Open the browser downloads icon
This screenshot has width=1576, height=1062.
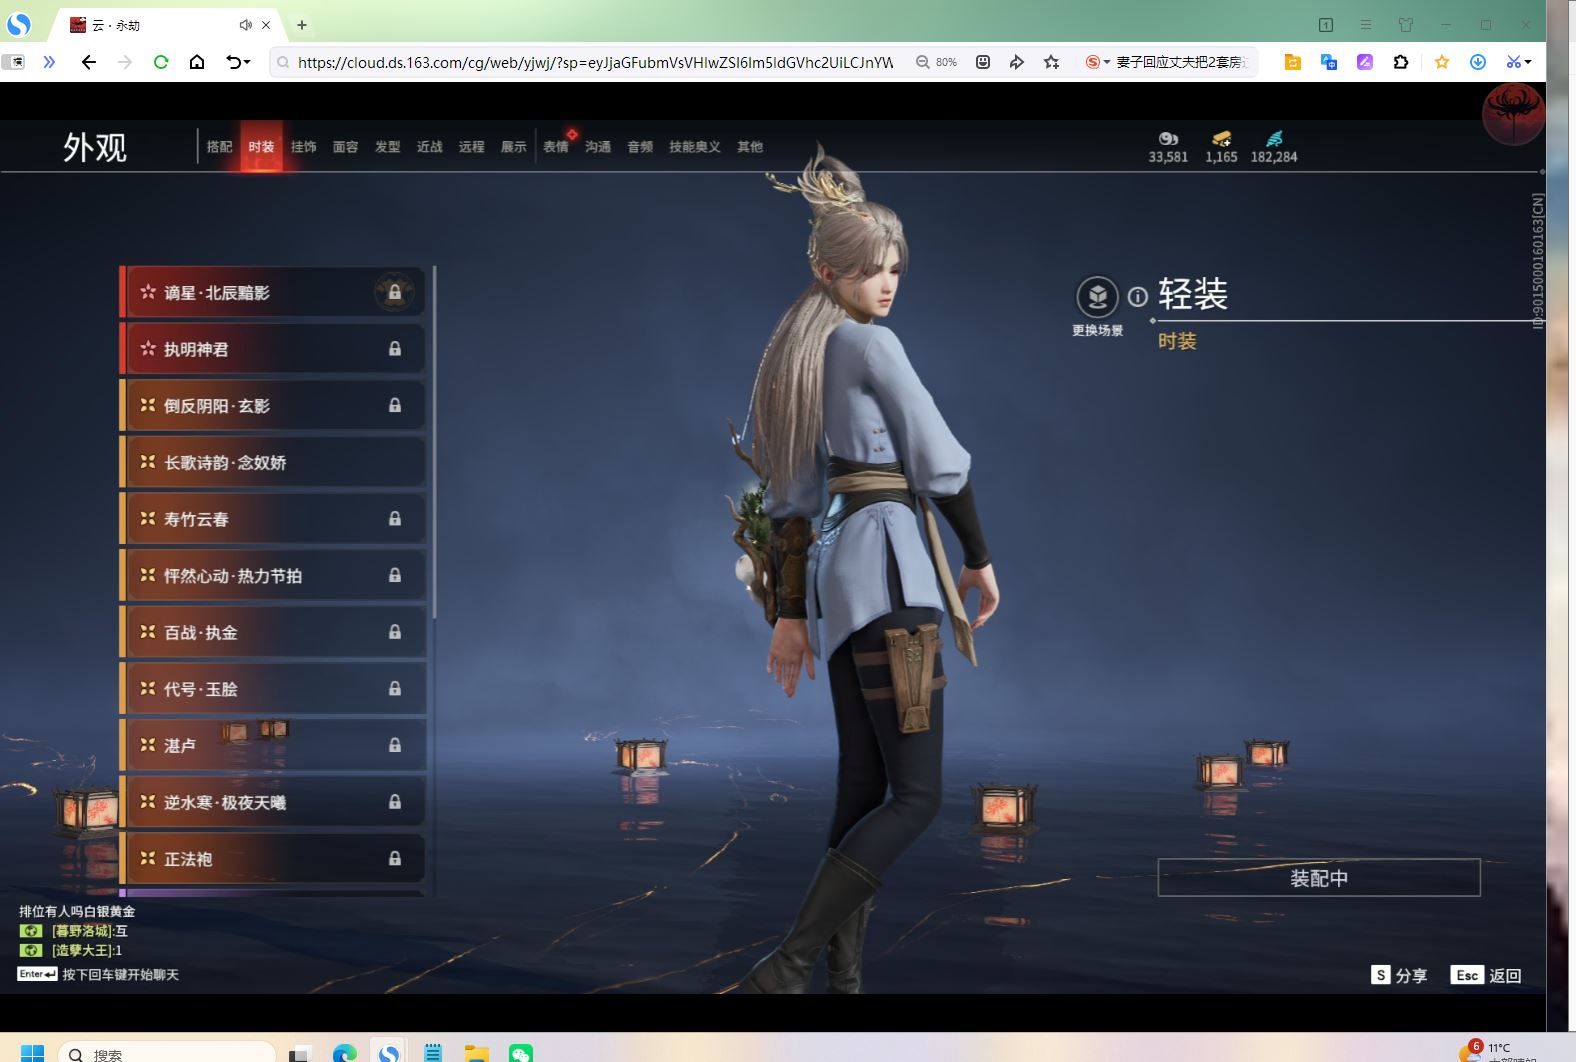coord(1477,62)
